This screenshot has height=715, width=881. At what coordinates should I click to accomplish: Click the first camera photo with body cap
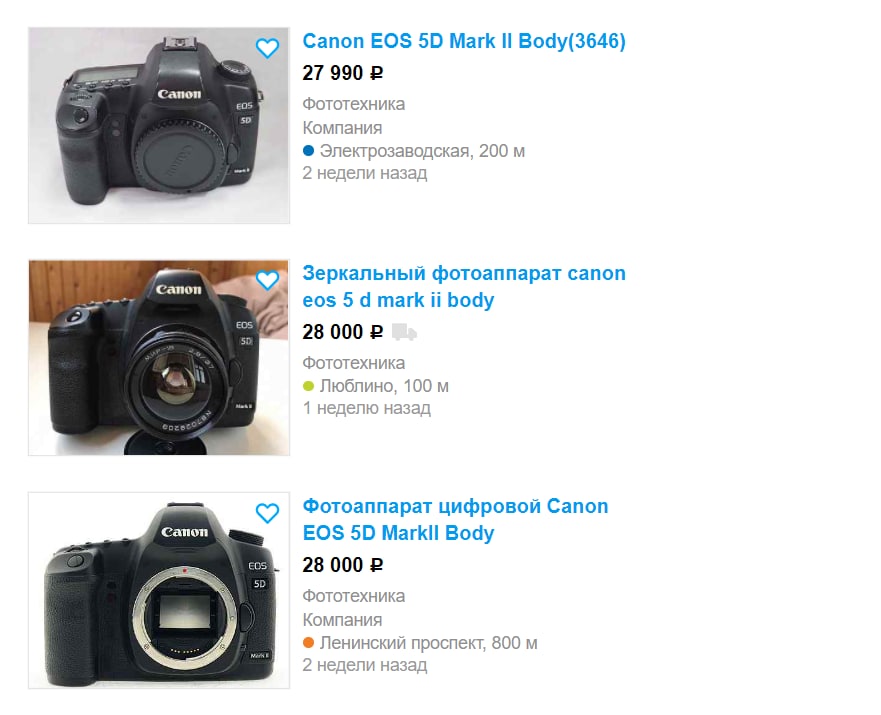pyautogui.click(x=159, y=125)
